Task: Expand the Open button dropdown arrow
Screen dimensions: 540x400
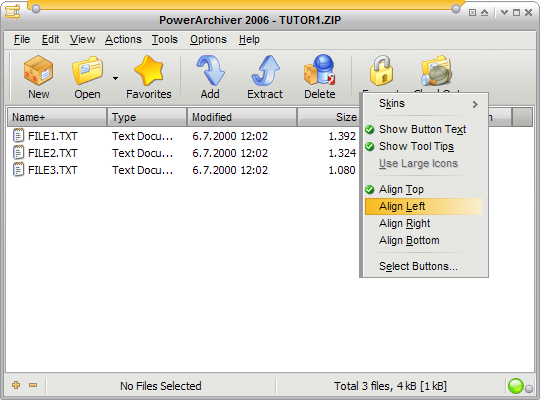Action: [115, 79]
